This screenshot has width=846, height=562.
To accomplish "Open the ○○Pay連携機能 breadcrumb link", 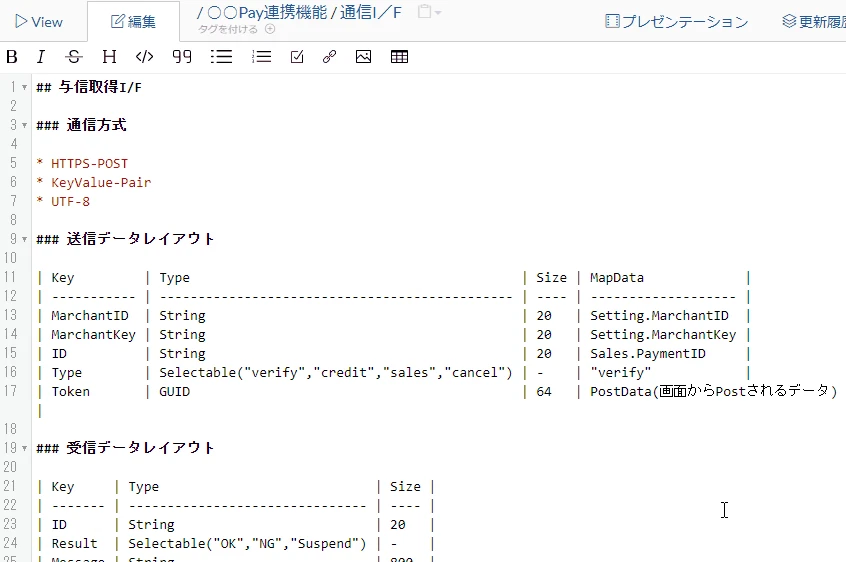I will [267, 12].
